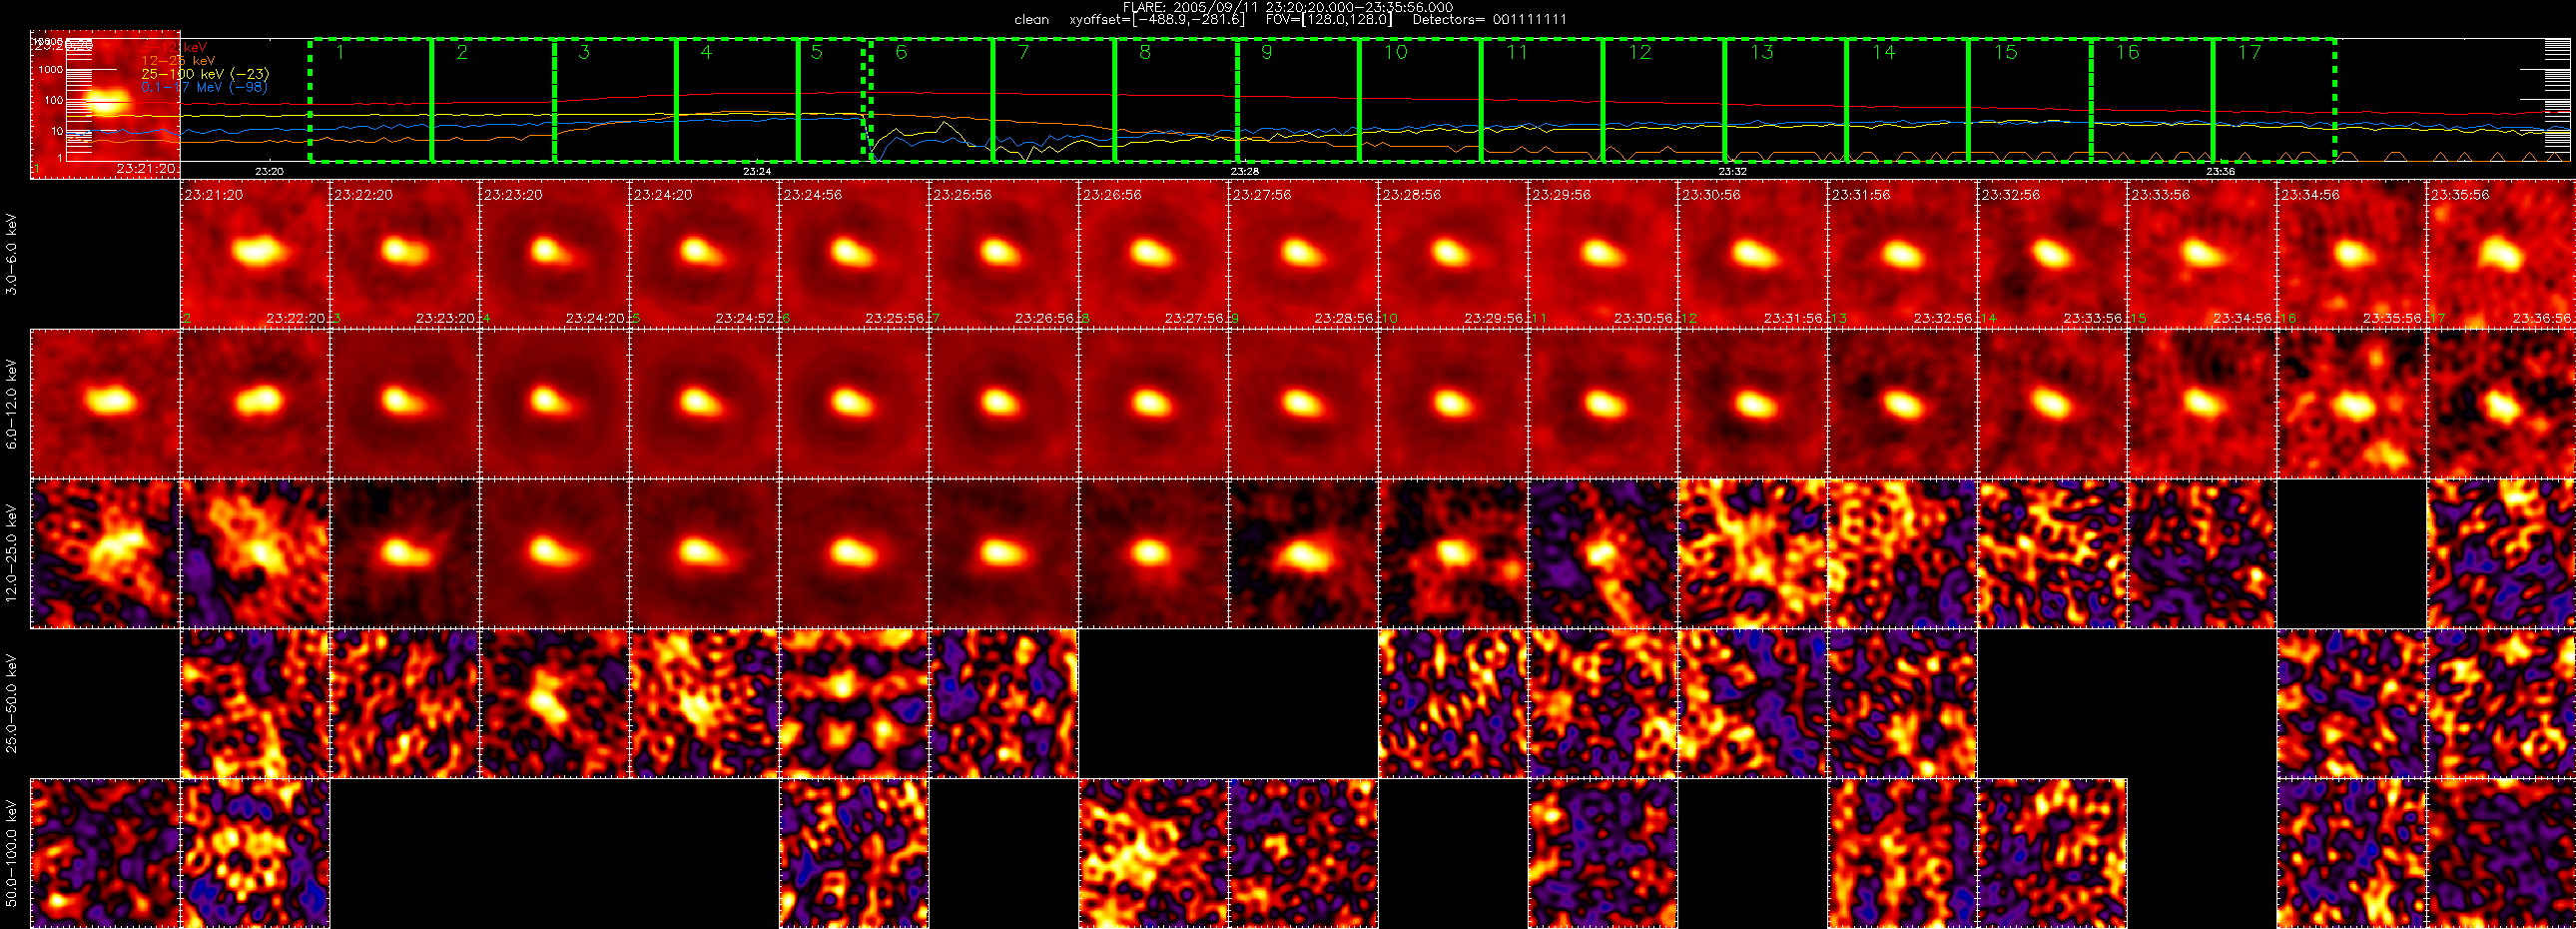Click the '23:28' time axis tick label
This screenshot has height=929, width=2576.
tap(1245, 172)
